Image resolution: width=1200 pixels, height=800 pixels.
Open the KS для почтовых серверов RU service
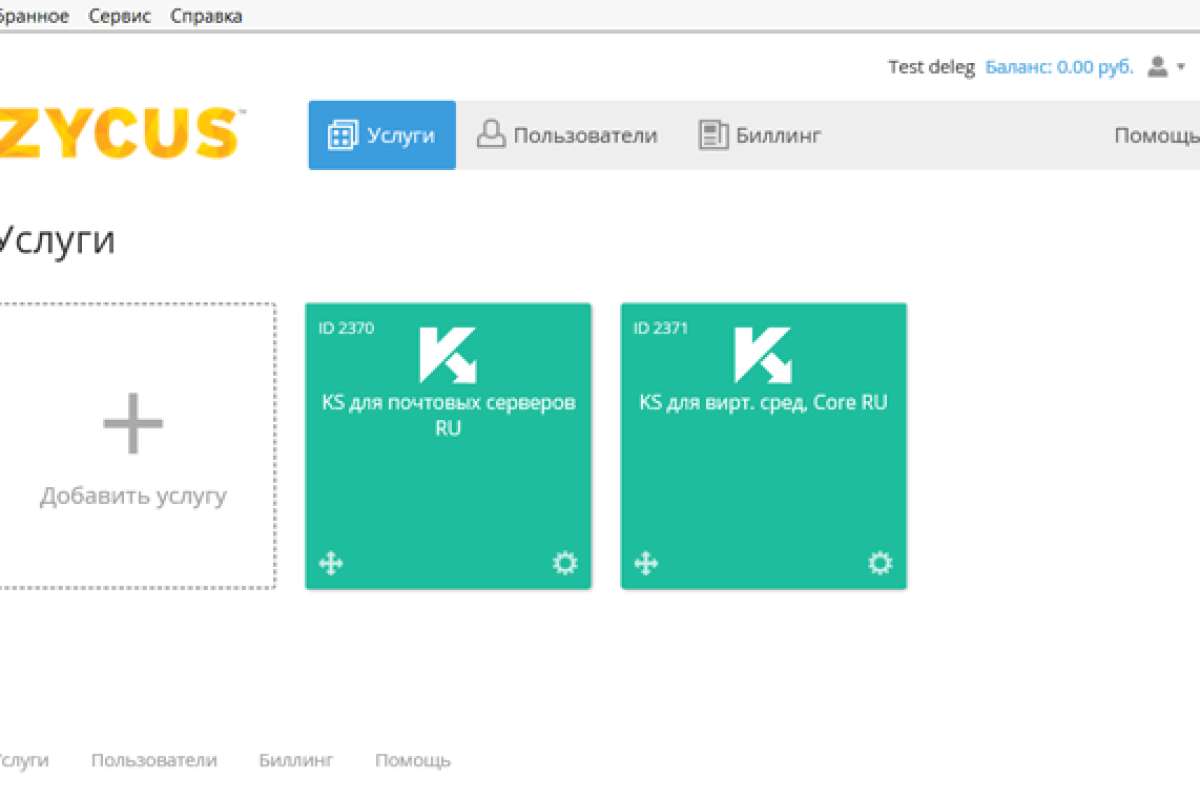448,415
